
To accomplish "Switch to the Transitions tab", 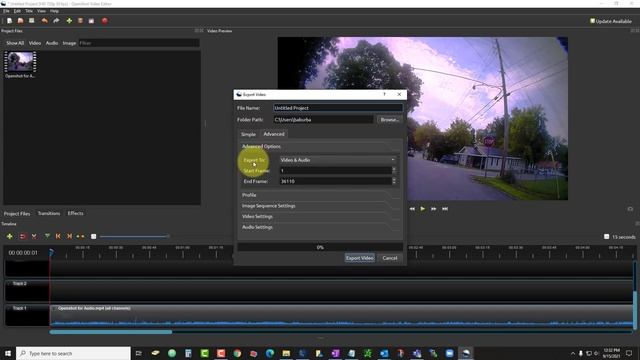I will [x=49, y=213].
